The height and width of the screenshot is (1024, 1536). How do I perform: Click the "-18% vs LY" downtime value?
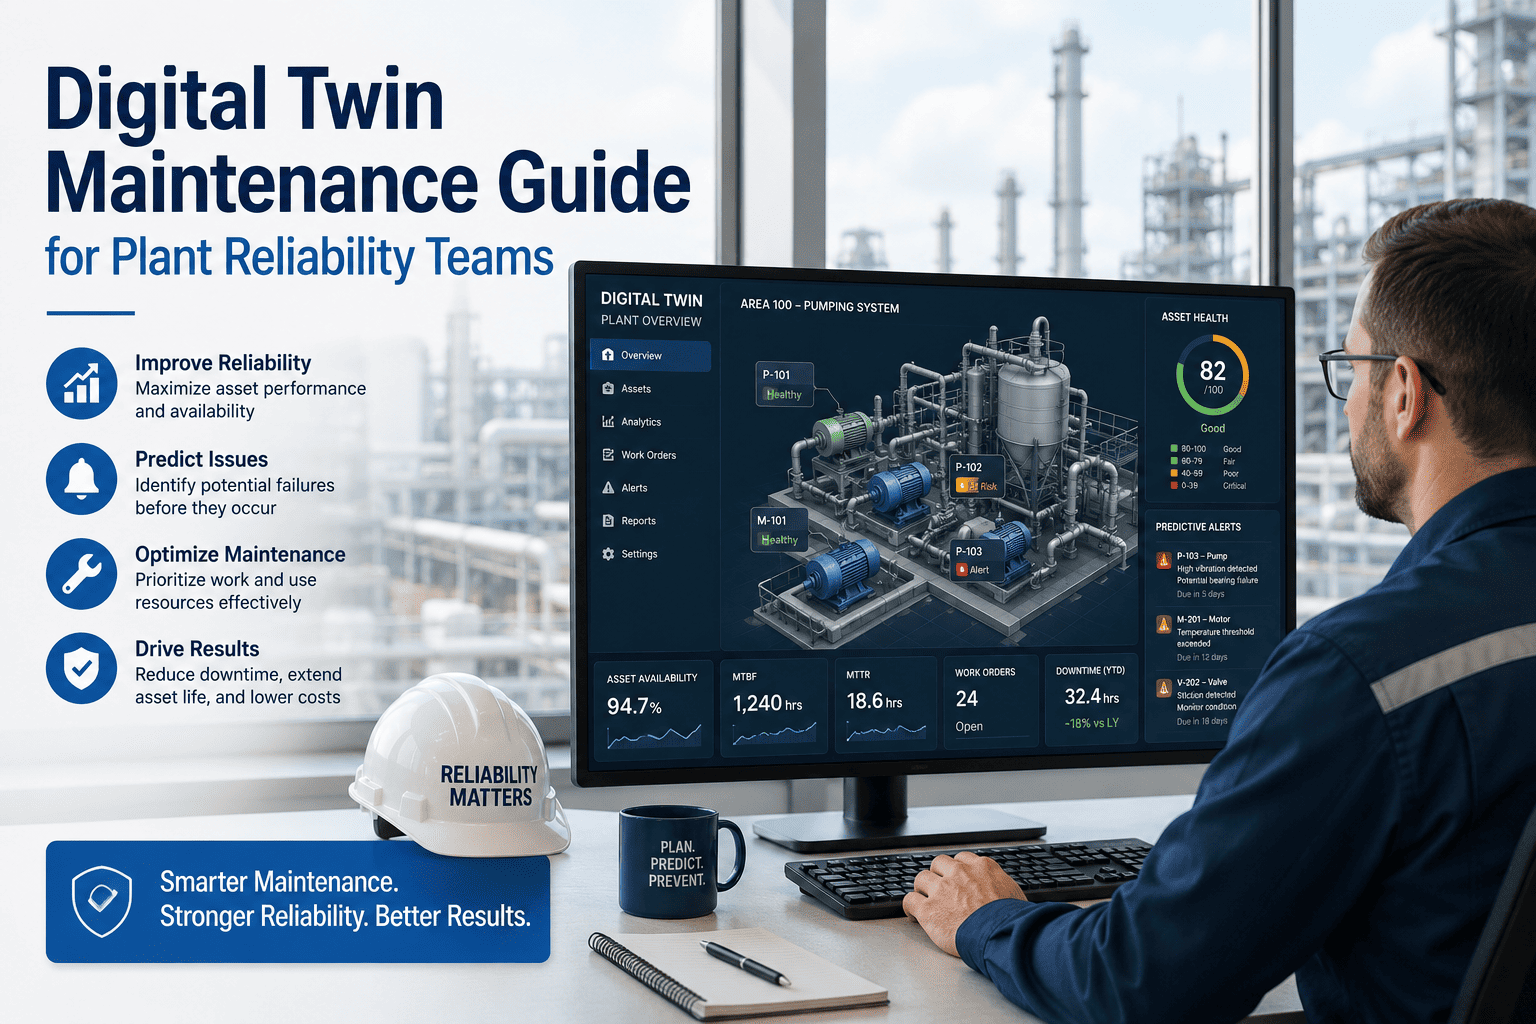tap(1091, 723)
